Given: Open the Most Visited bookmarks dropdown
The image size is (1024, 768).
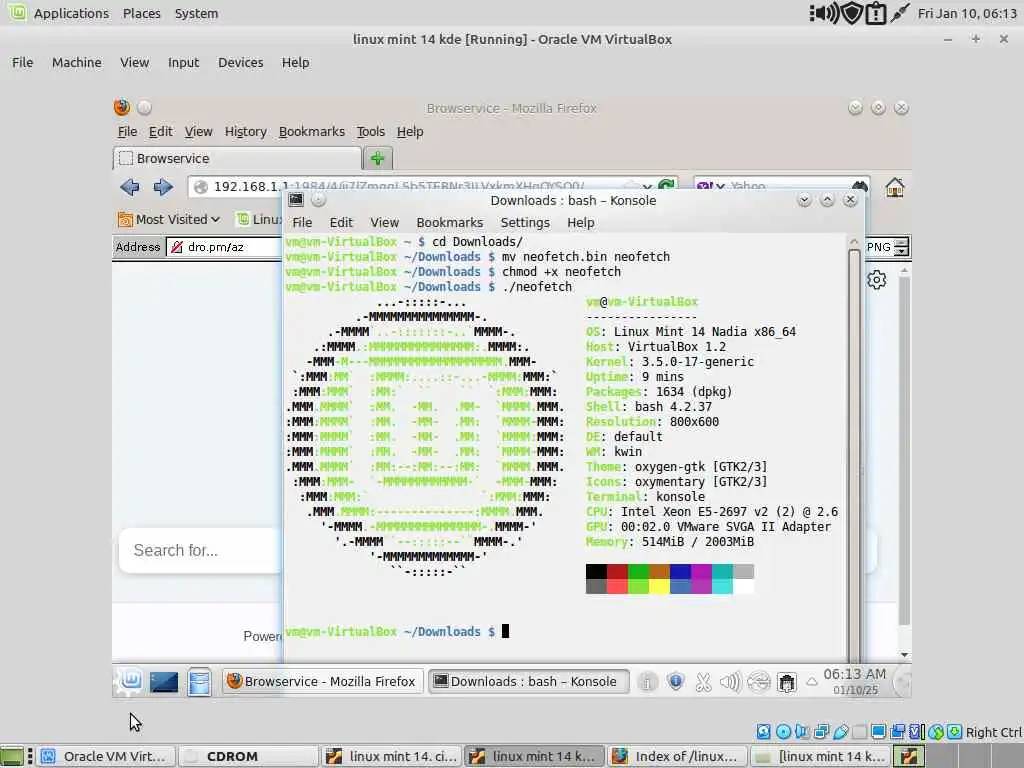Looking at the screenshot, I should point(168,219).
